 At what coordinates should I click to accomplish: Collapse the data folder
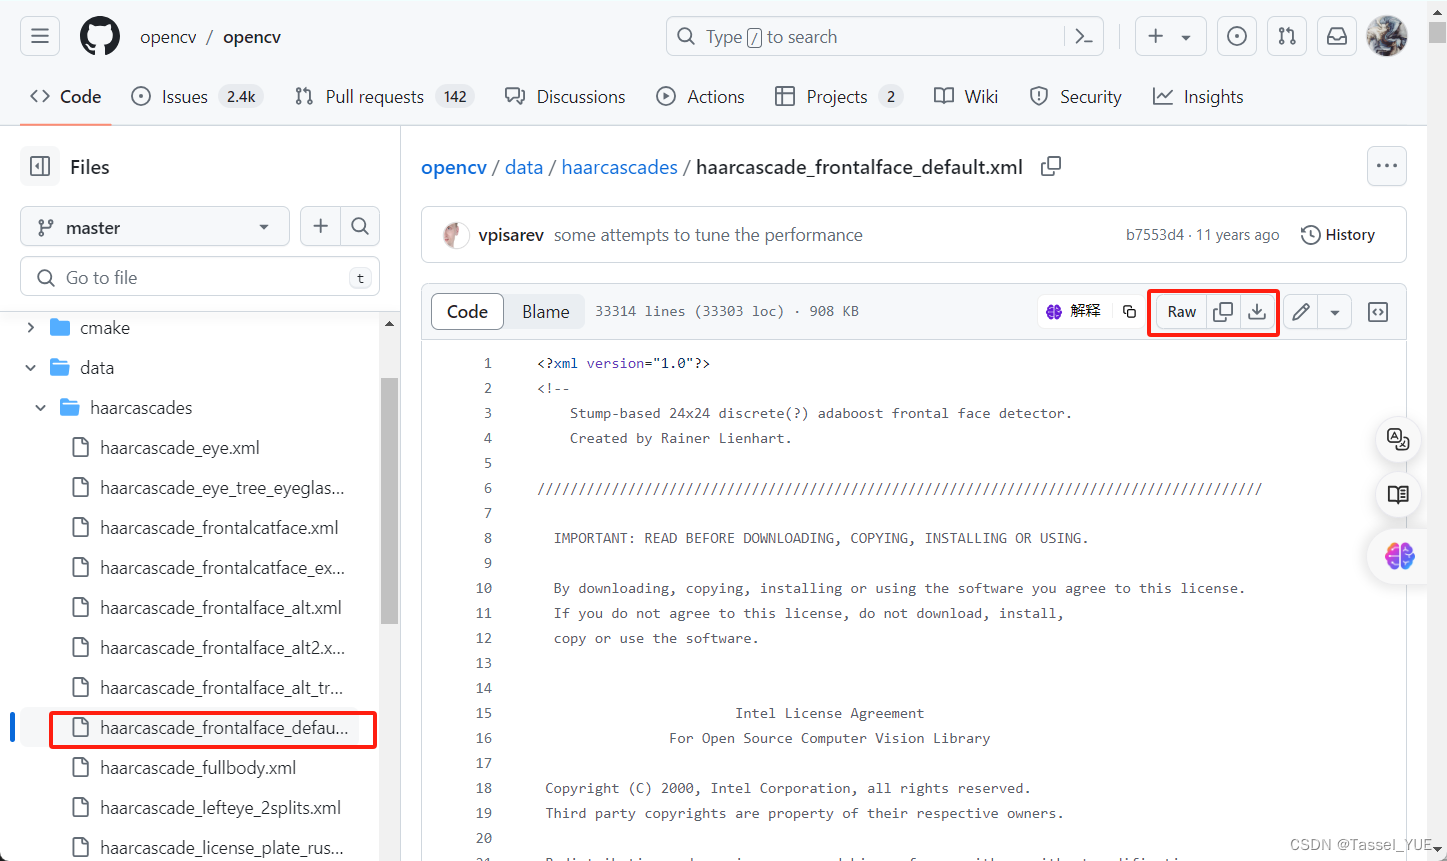click(31, 367)
